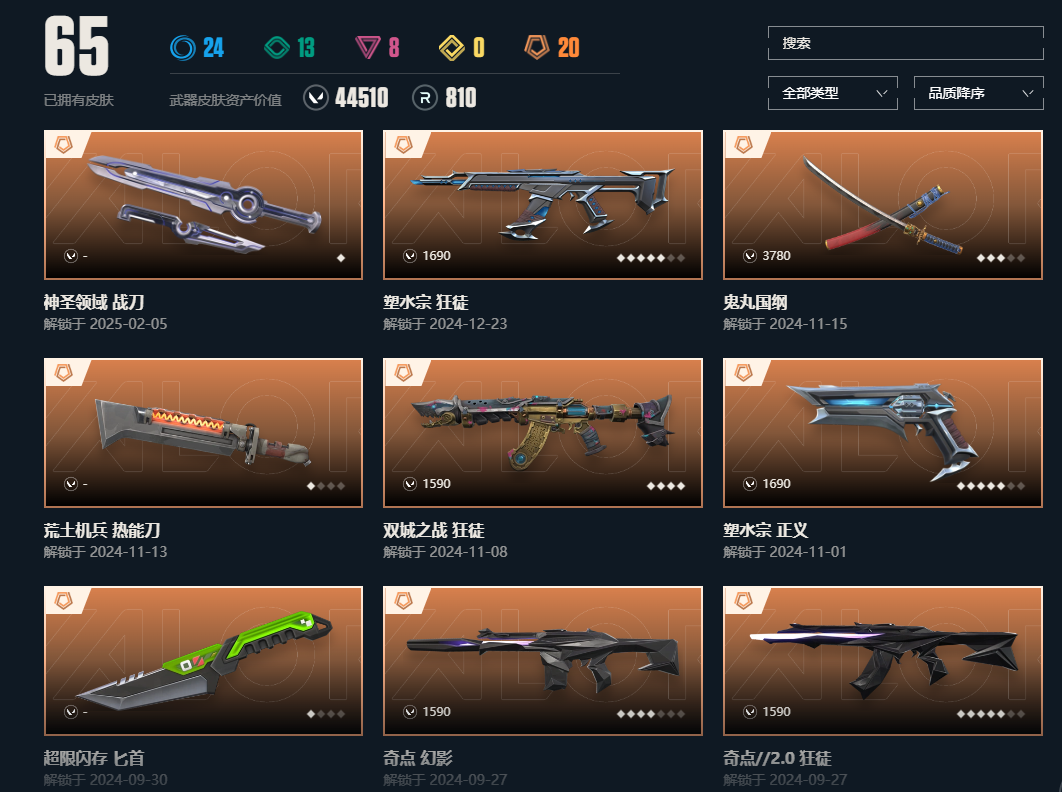Click the Radianite icon beside 810

click(425, 98)
